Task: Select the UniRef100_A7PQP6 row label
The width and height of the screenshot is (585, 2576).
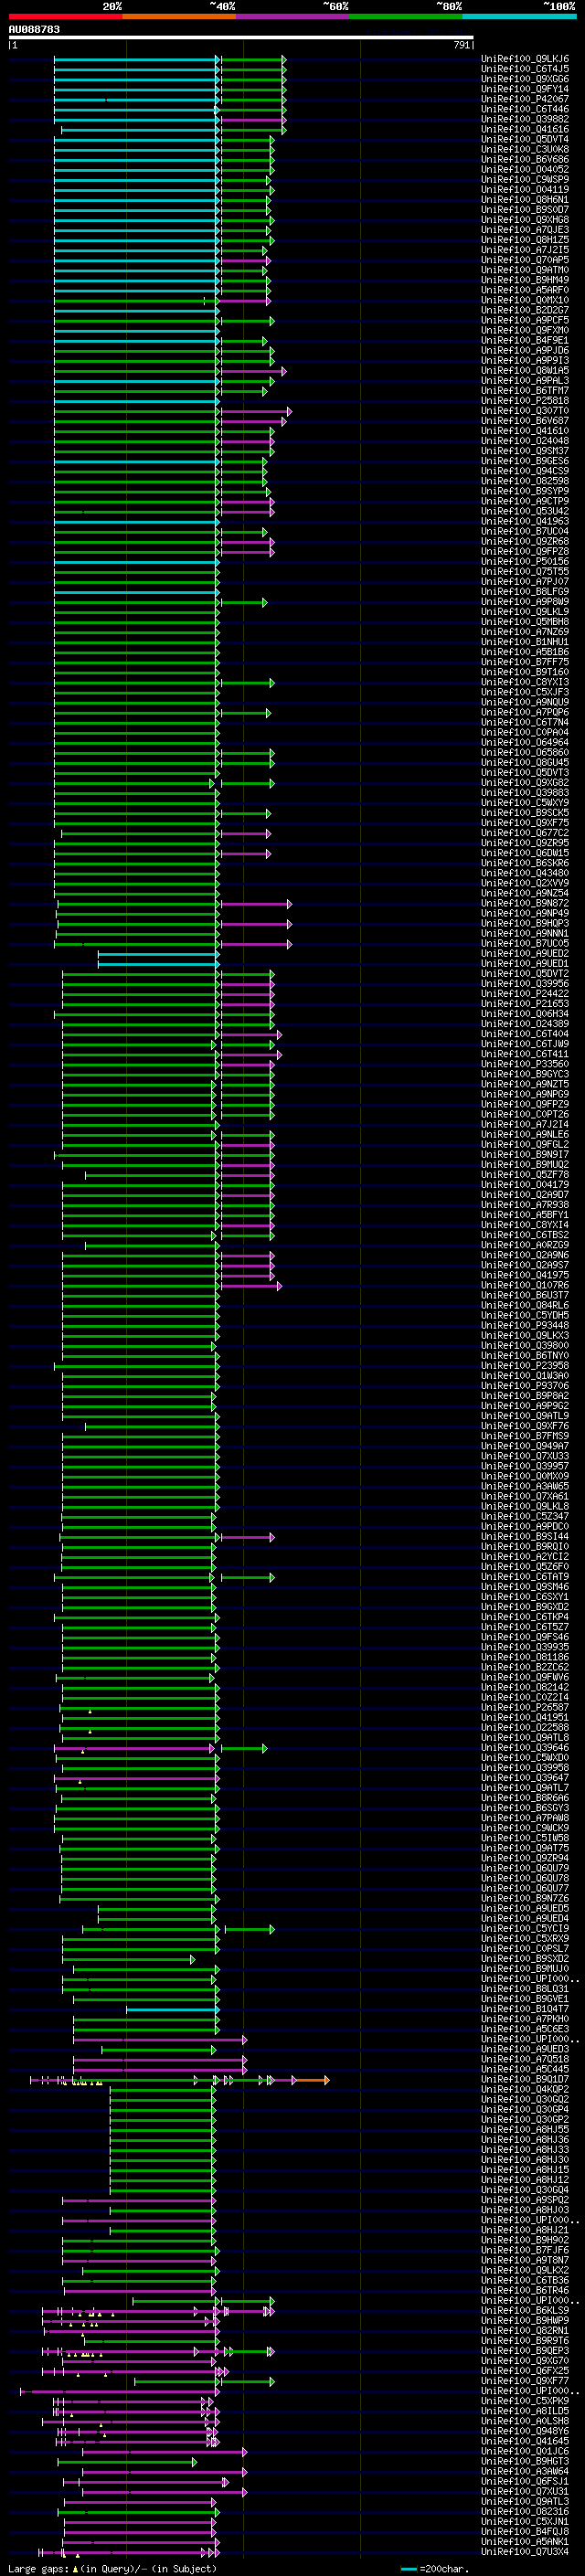Action: 525,712
